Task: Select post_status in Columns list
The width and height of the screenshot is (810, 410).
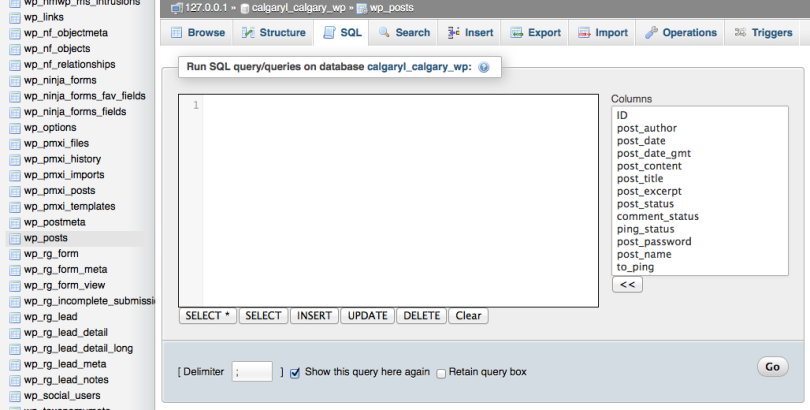Action: pos(699,204)
